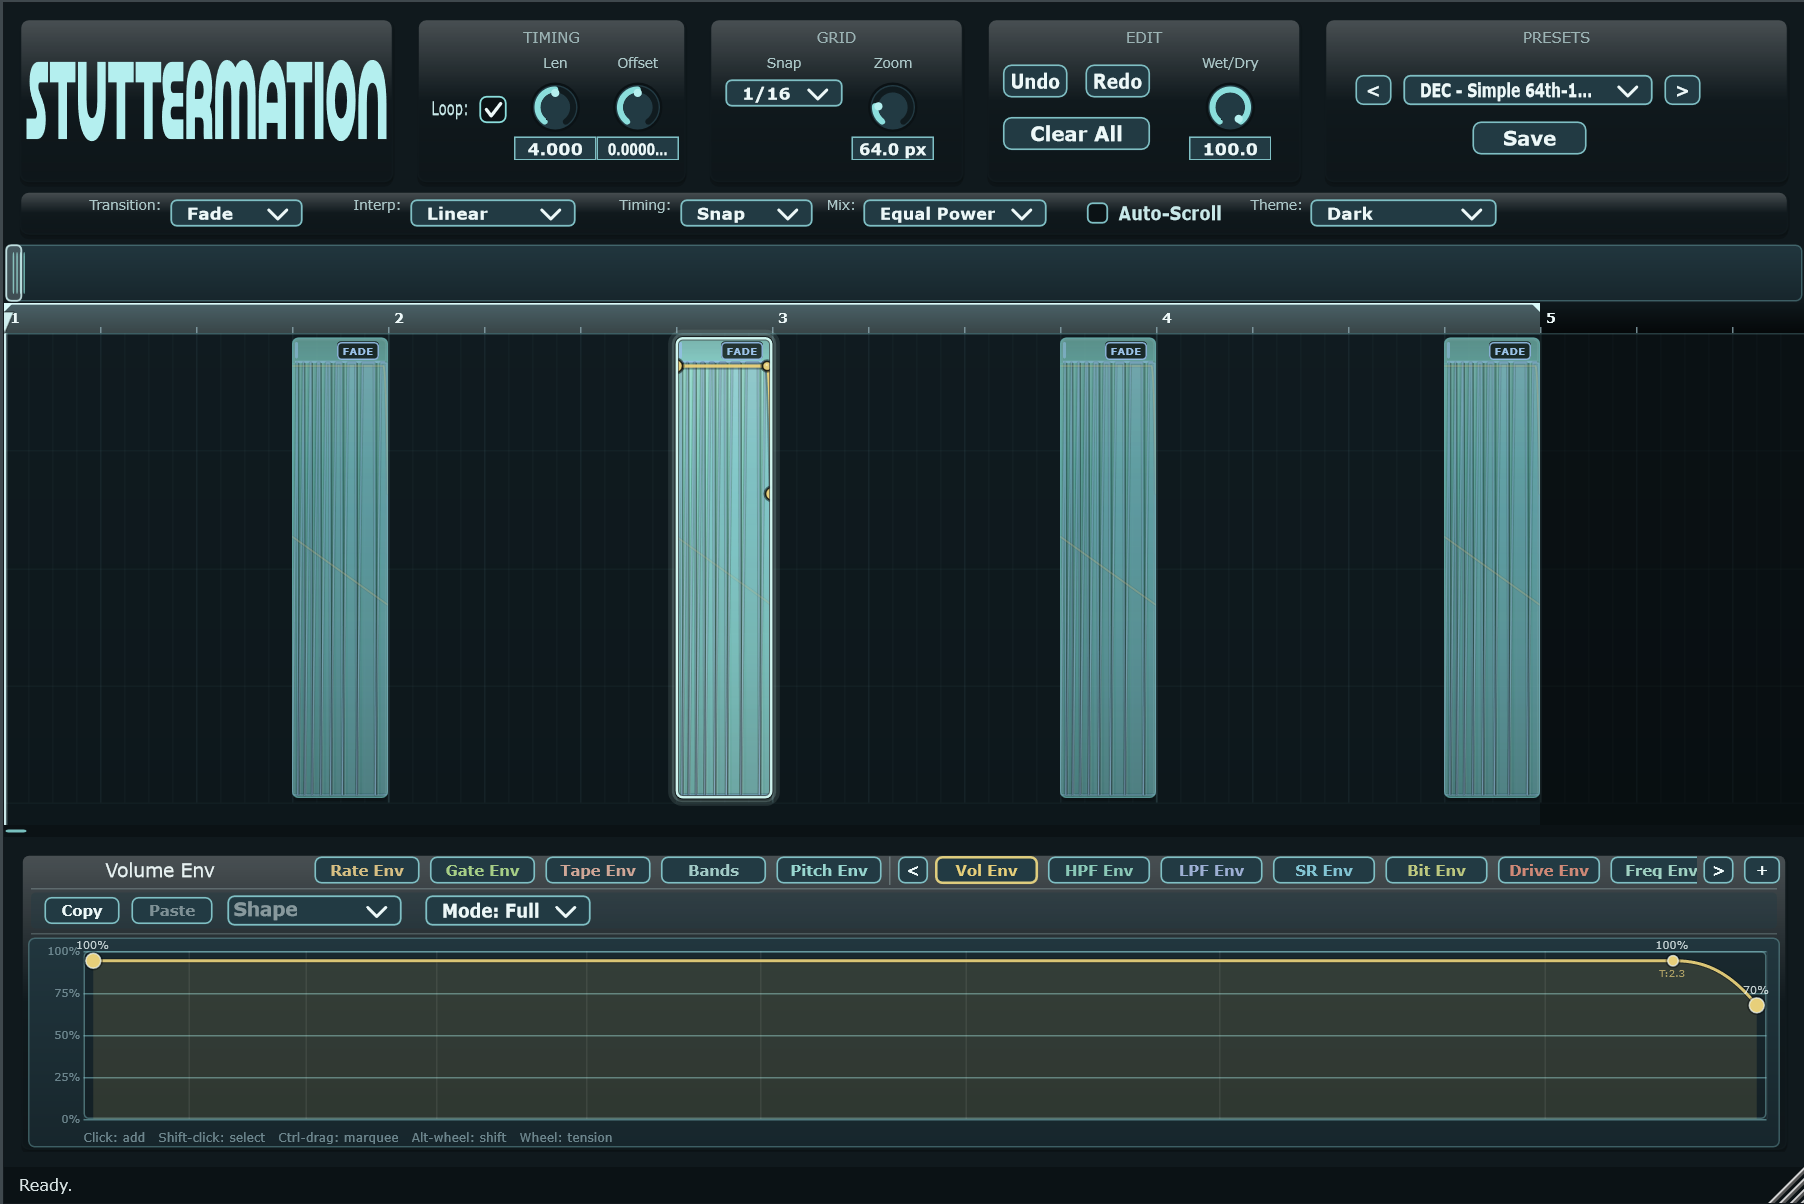The image size is (1804, 1204).
Task: Click the plus button to add envelope
Action: [x=1762, y=870]
